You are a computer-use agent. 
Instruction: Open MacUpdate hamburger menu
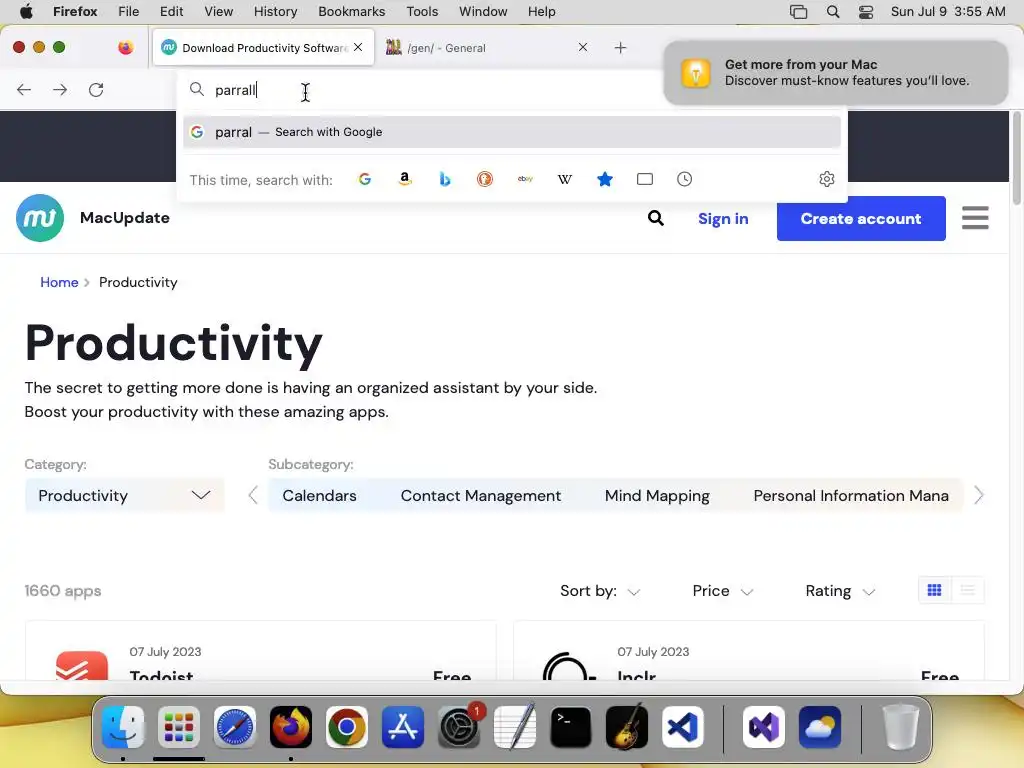[x=975, y=218]
